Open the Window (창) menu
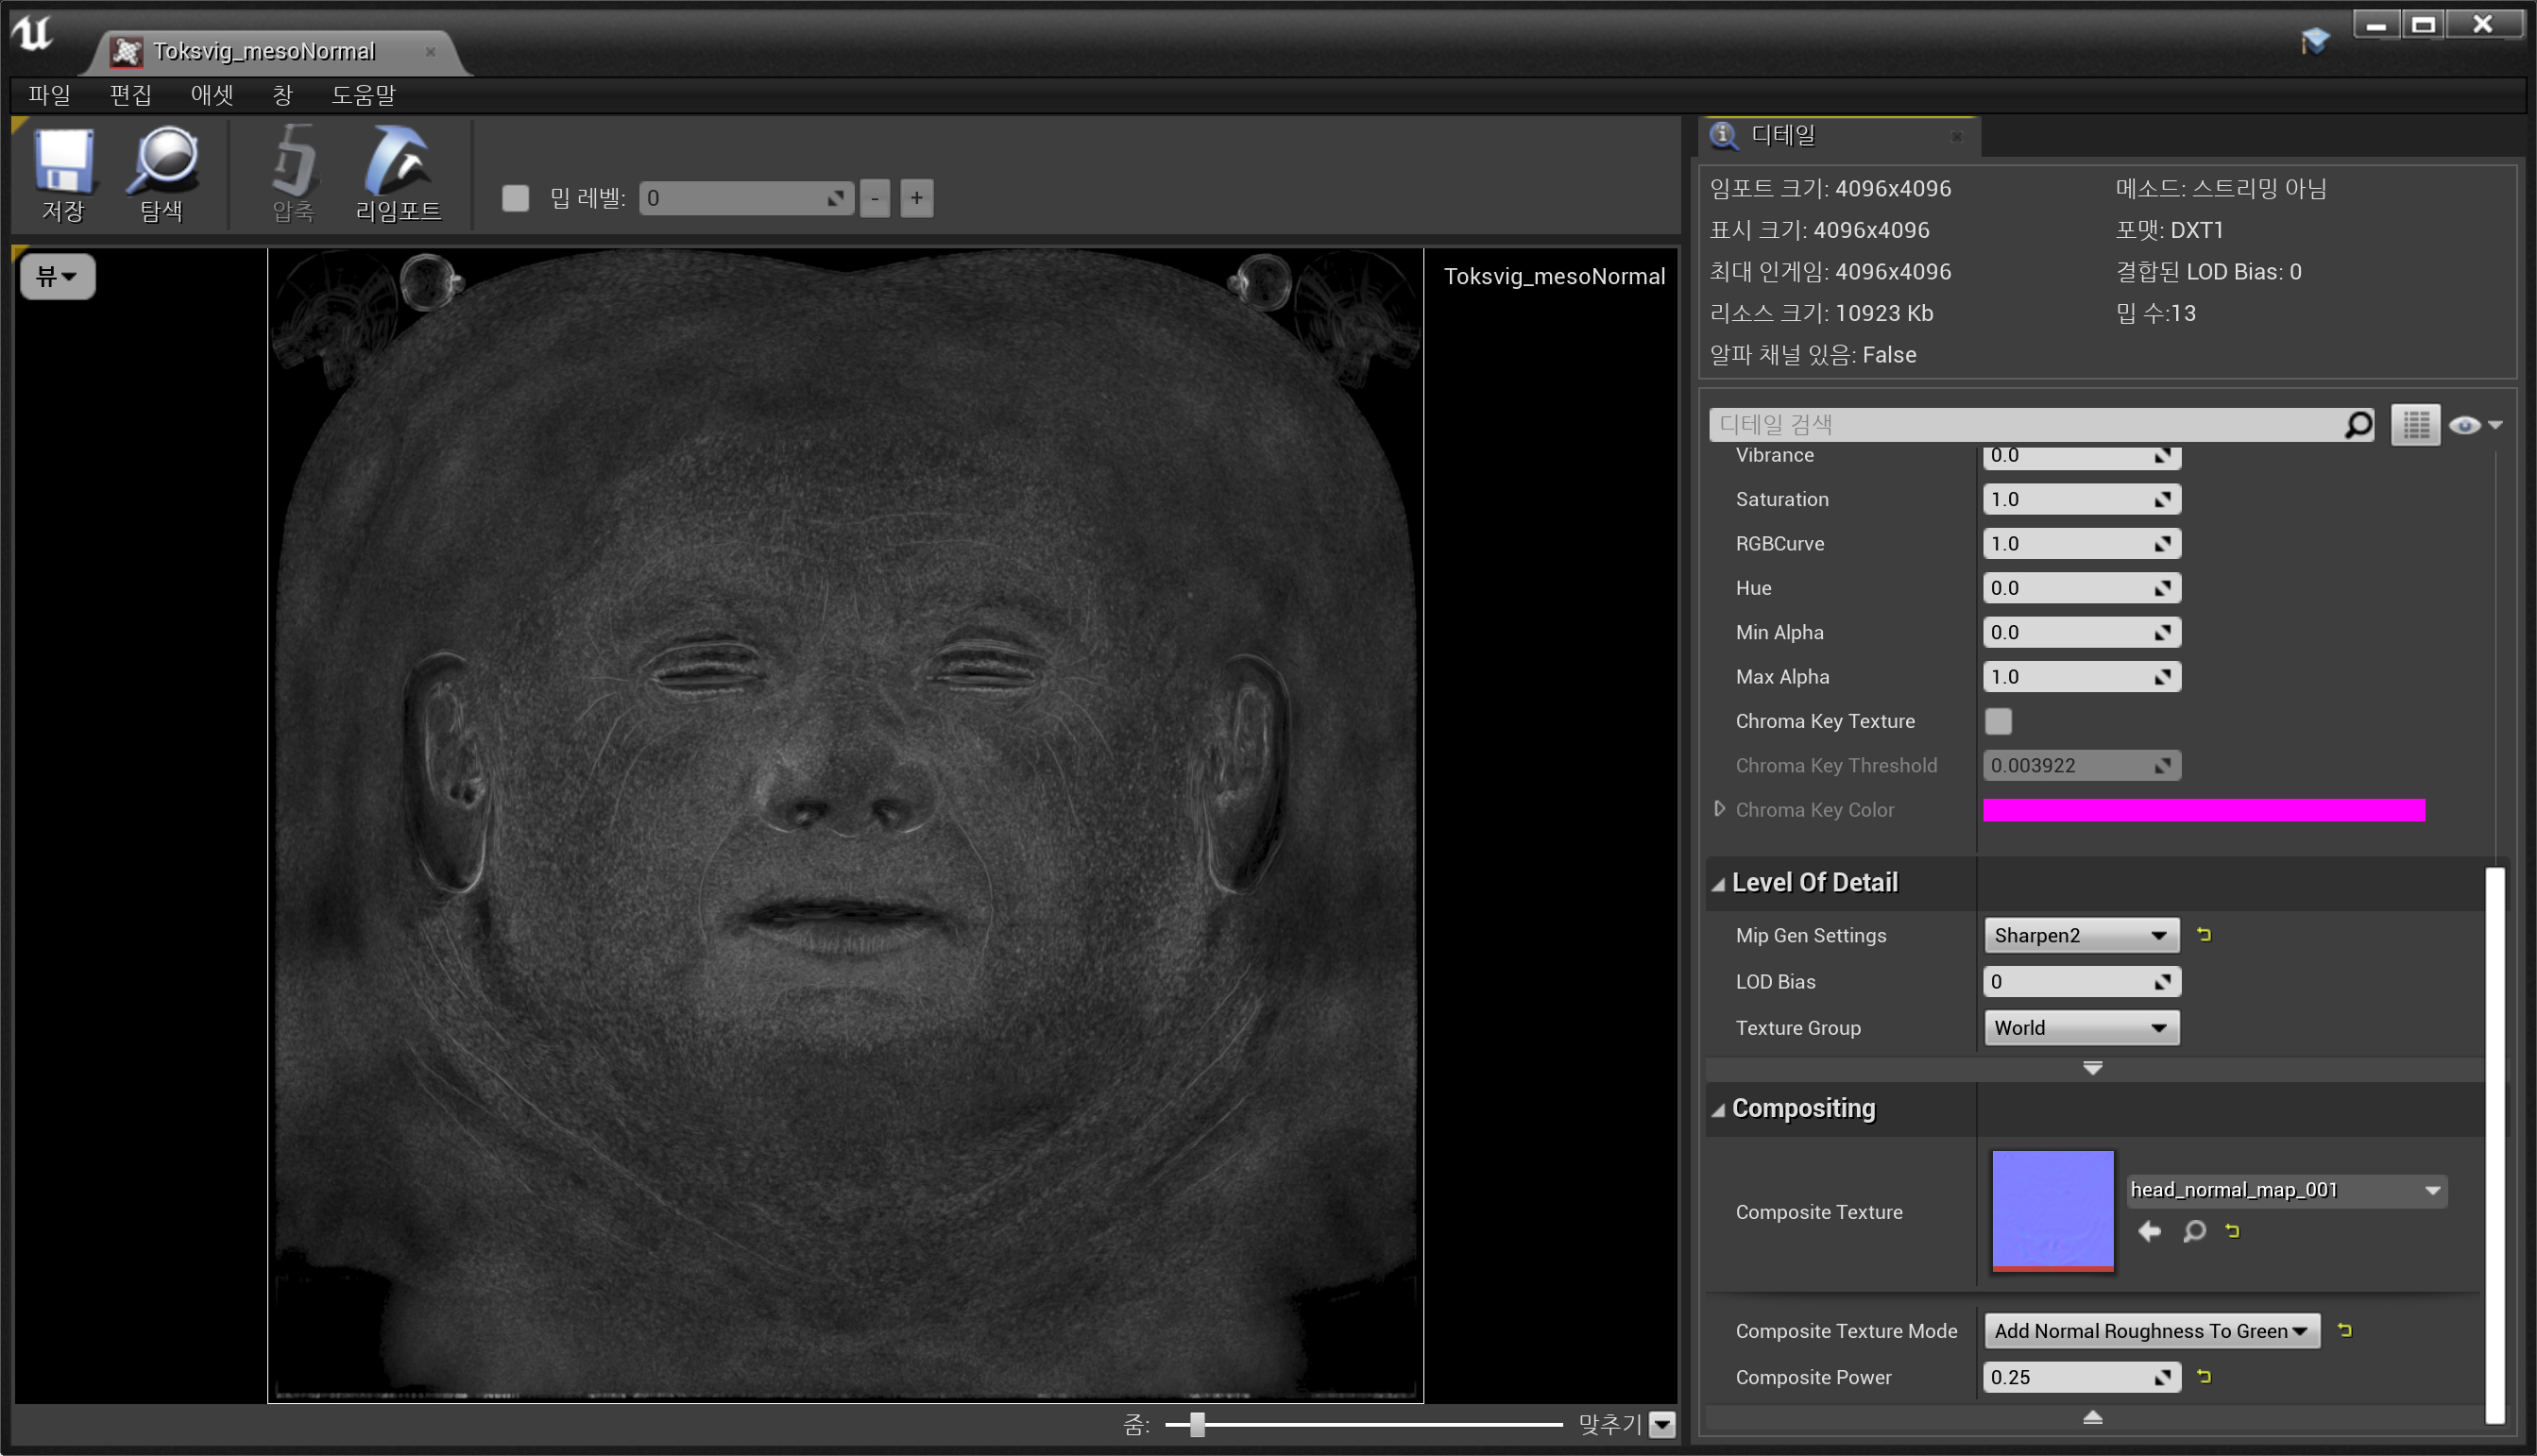Viewport: 2537px width, 1456px height. pyautogui.click(x=283, y=95)
